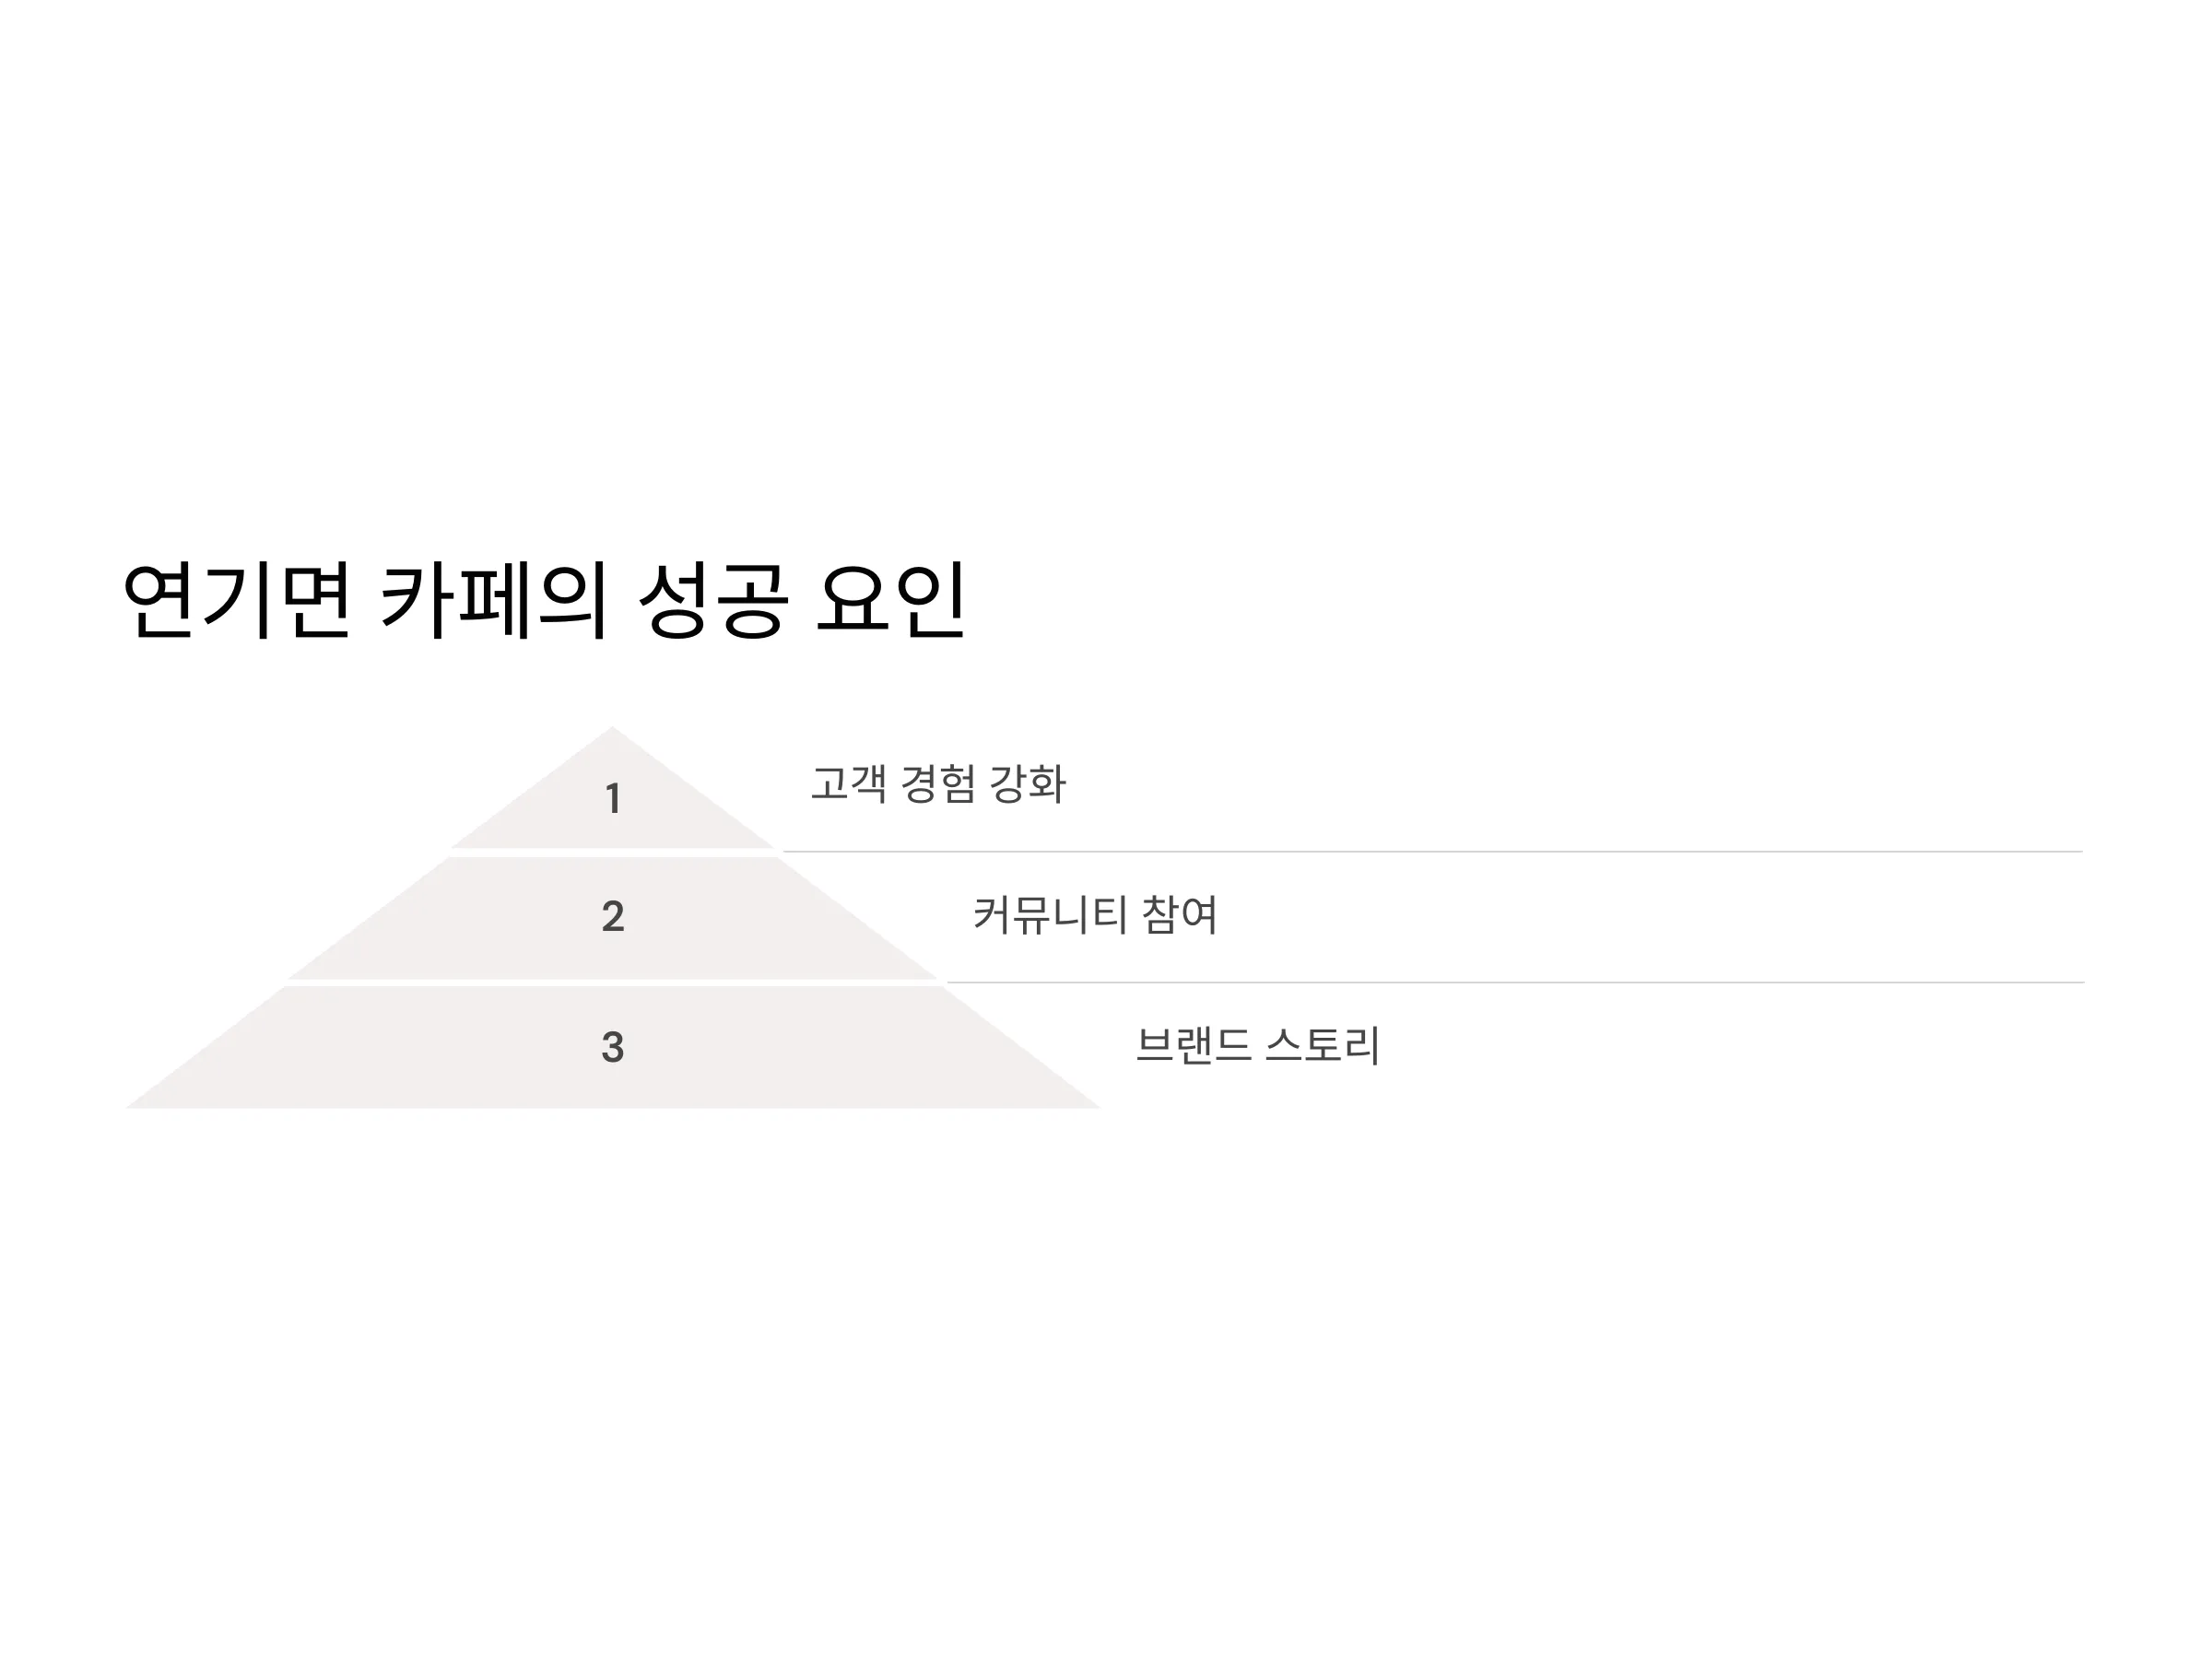Click the word '카페의' in the title

494,600
